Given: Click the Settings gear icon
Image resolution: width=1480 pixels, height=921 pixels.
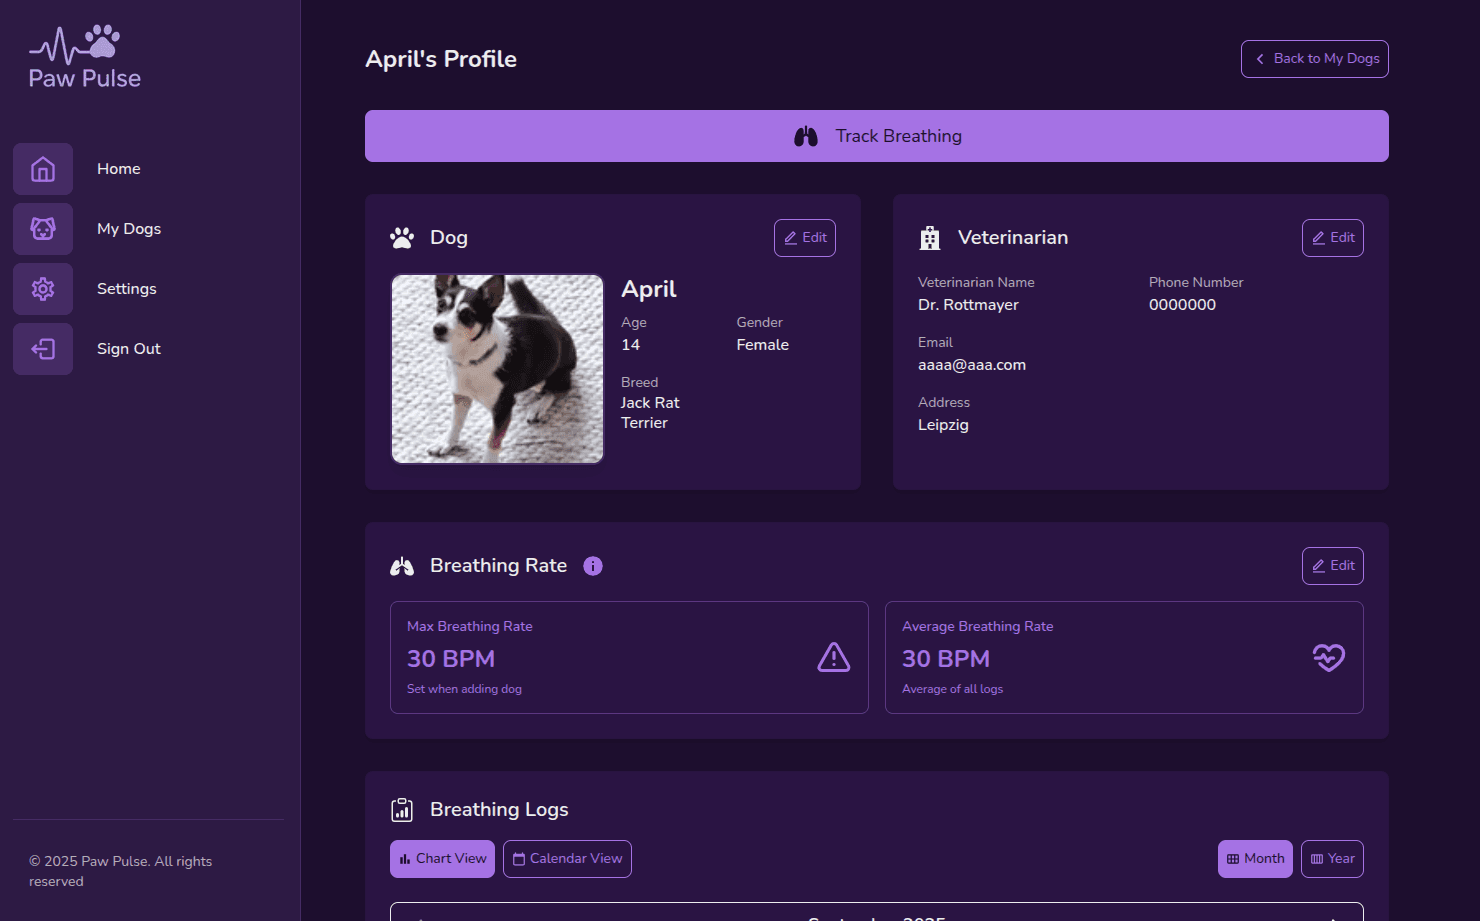Looking at the screenshot, I should tap(43, 289).
